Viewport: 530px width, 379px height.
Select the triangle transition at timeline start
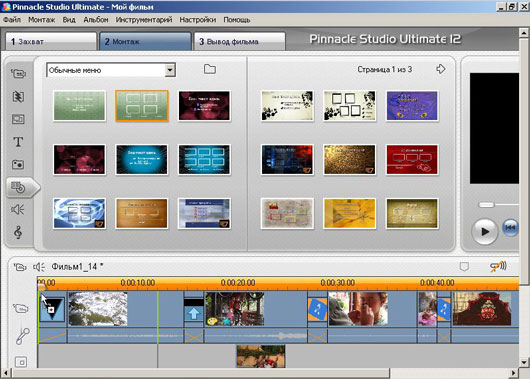pos(52,309)
